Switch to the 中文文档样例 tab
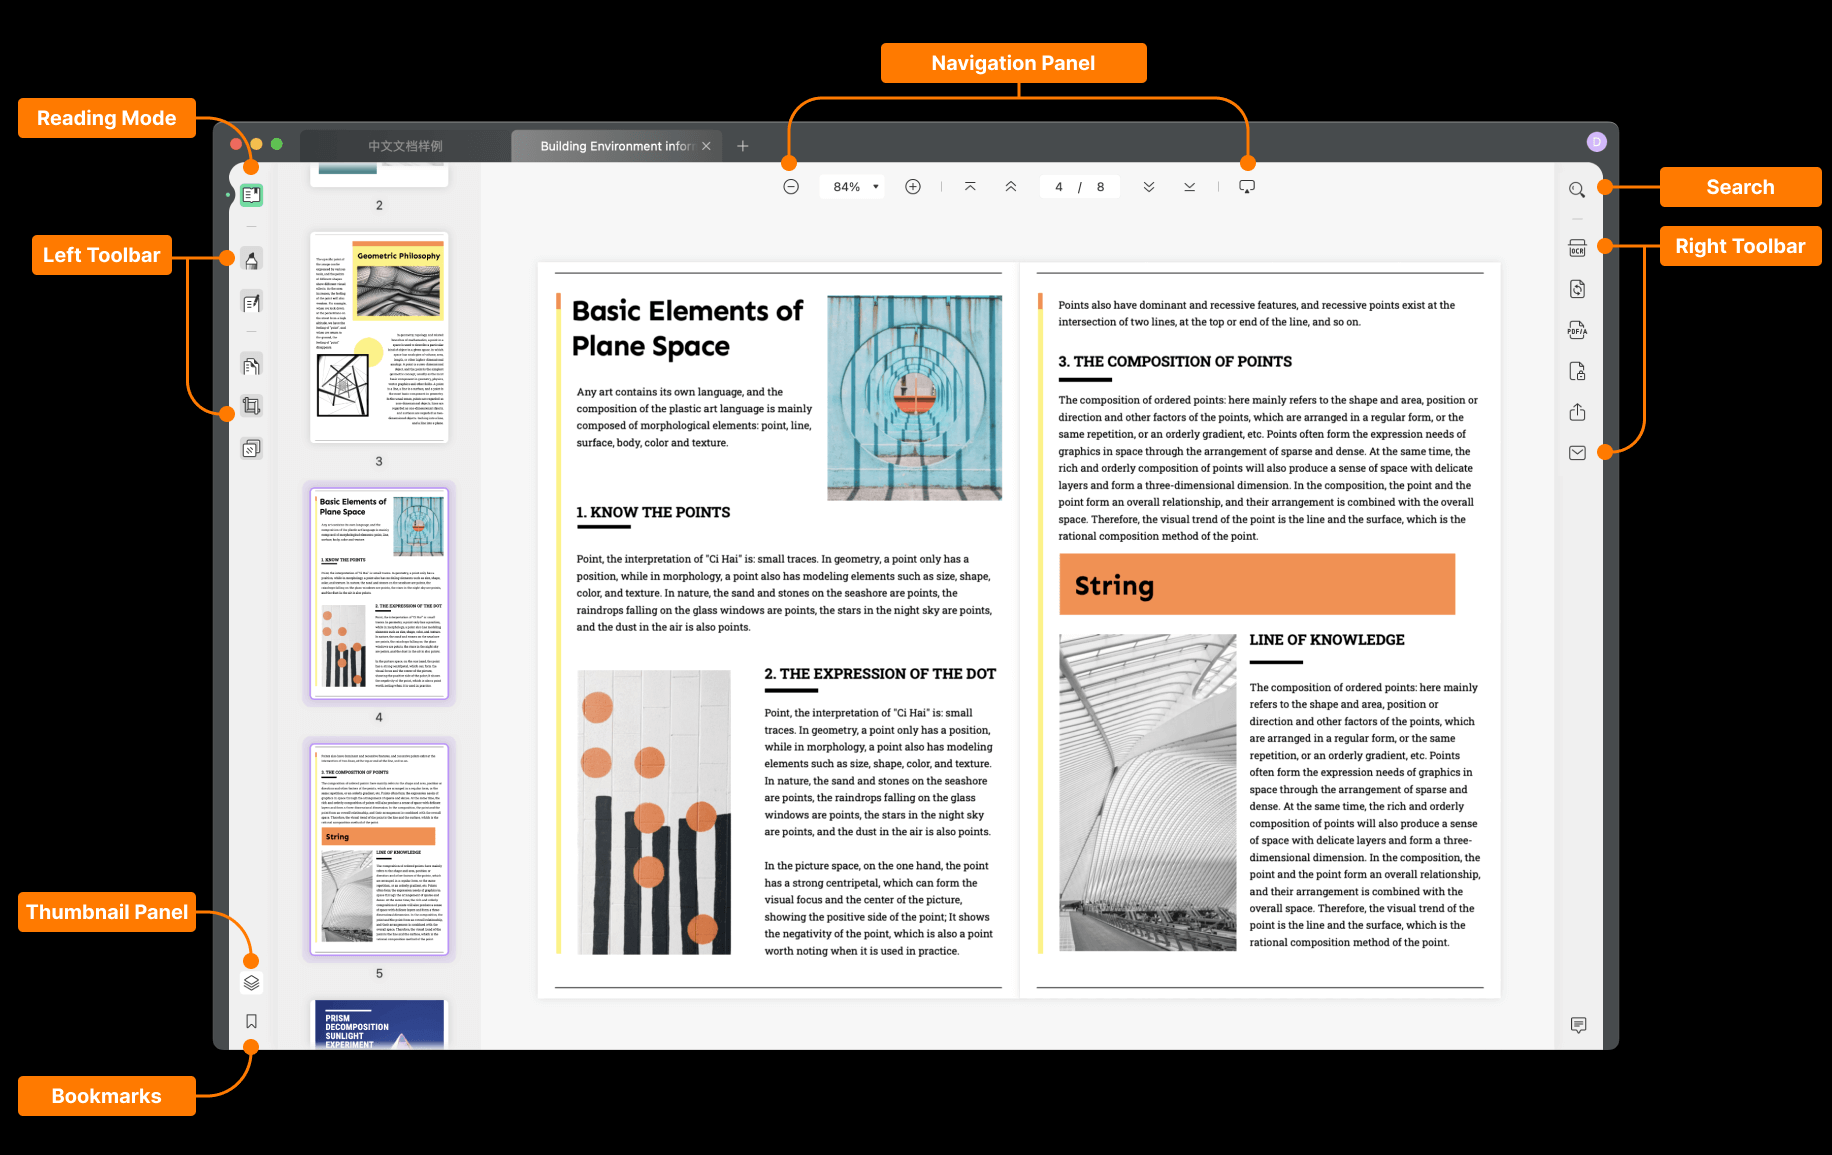 click(405, 146)
